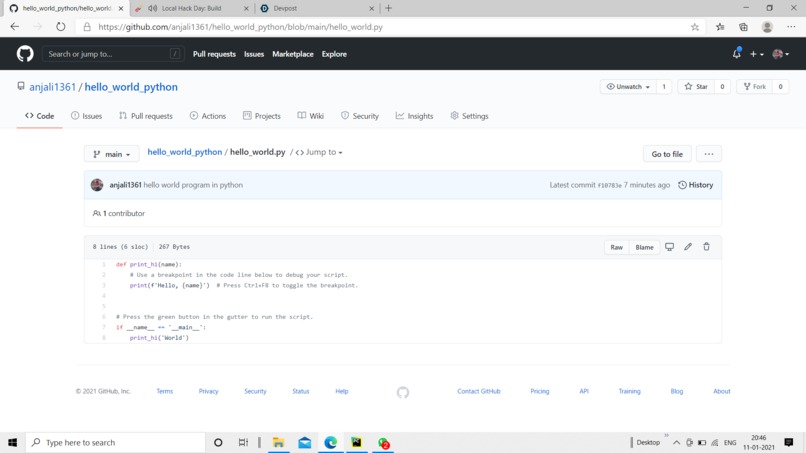
Task: Open Task View on taskbar
Action: (x=243, y=442)
